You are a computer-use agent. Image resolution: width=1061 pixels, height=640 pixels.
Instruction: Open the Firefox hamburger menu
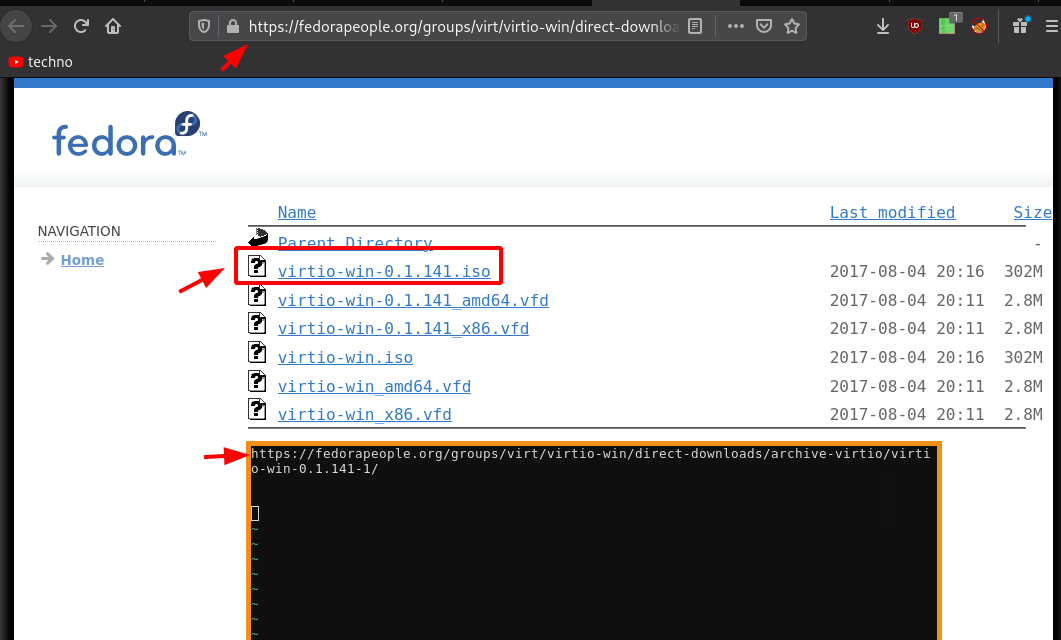[x=1052, y=26]
